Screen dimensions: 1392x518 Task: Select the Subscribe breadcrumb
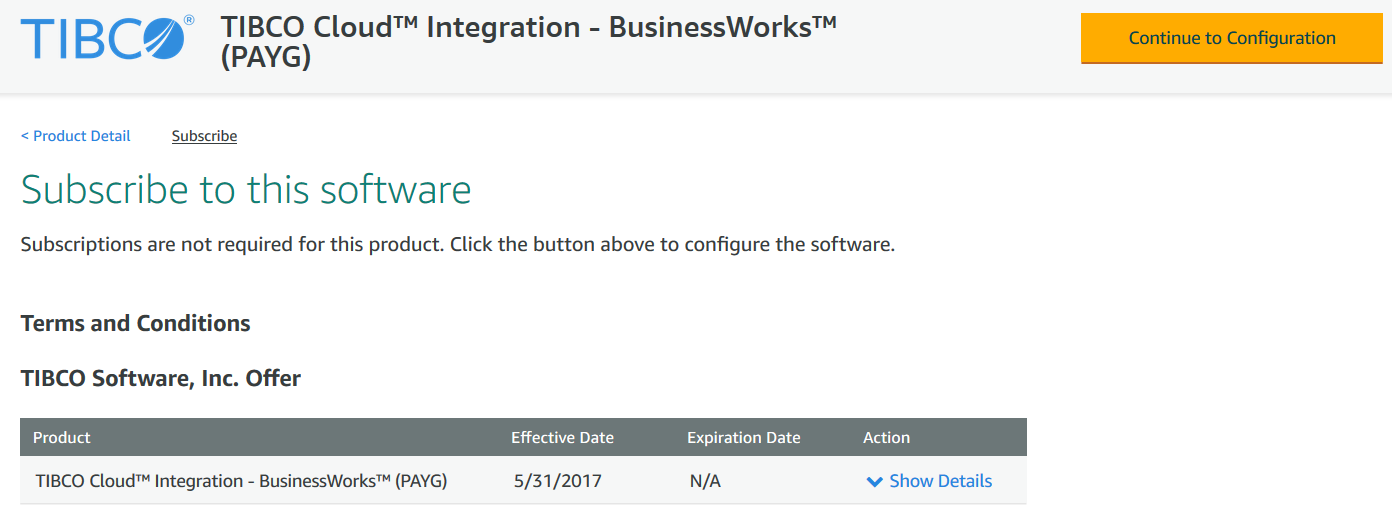click(x=204, y=136)
